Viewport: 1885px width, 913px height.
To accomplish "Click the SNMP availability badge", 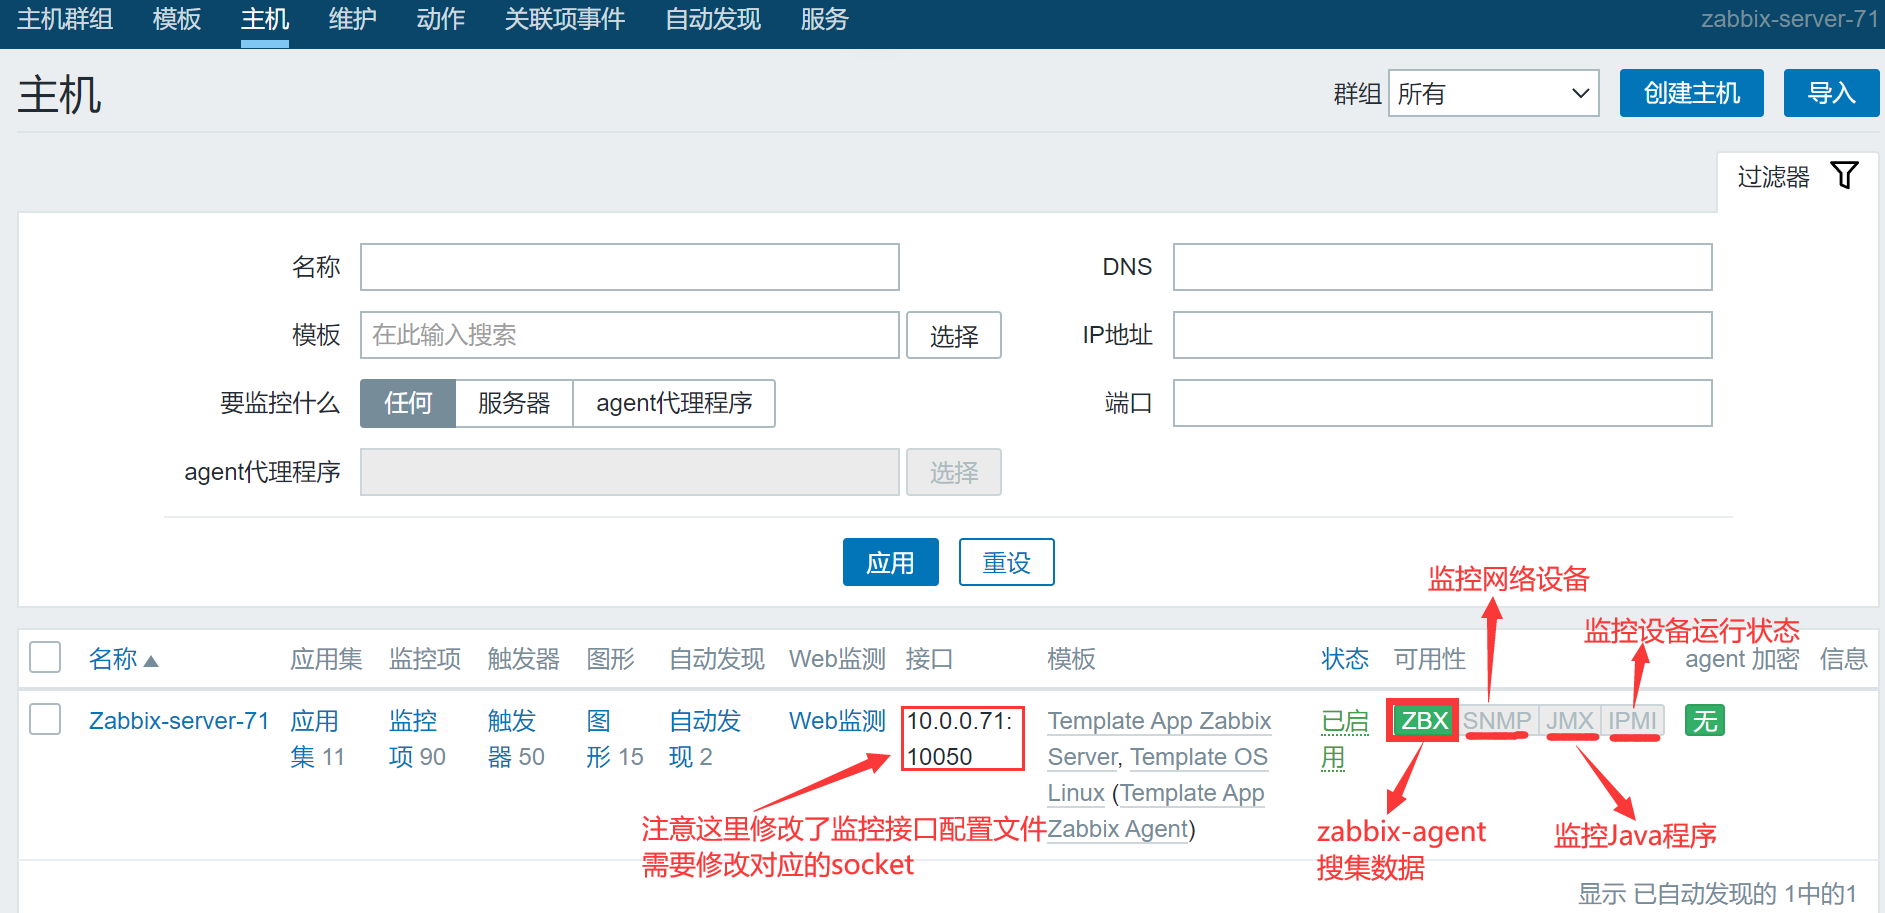I will [x=1496, y=720].
